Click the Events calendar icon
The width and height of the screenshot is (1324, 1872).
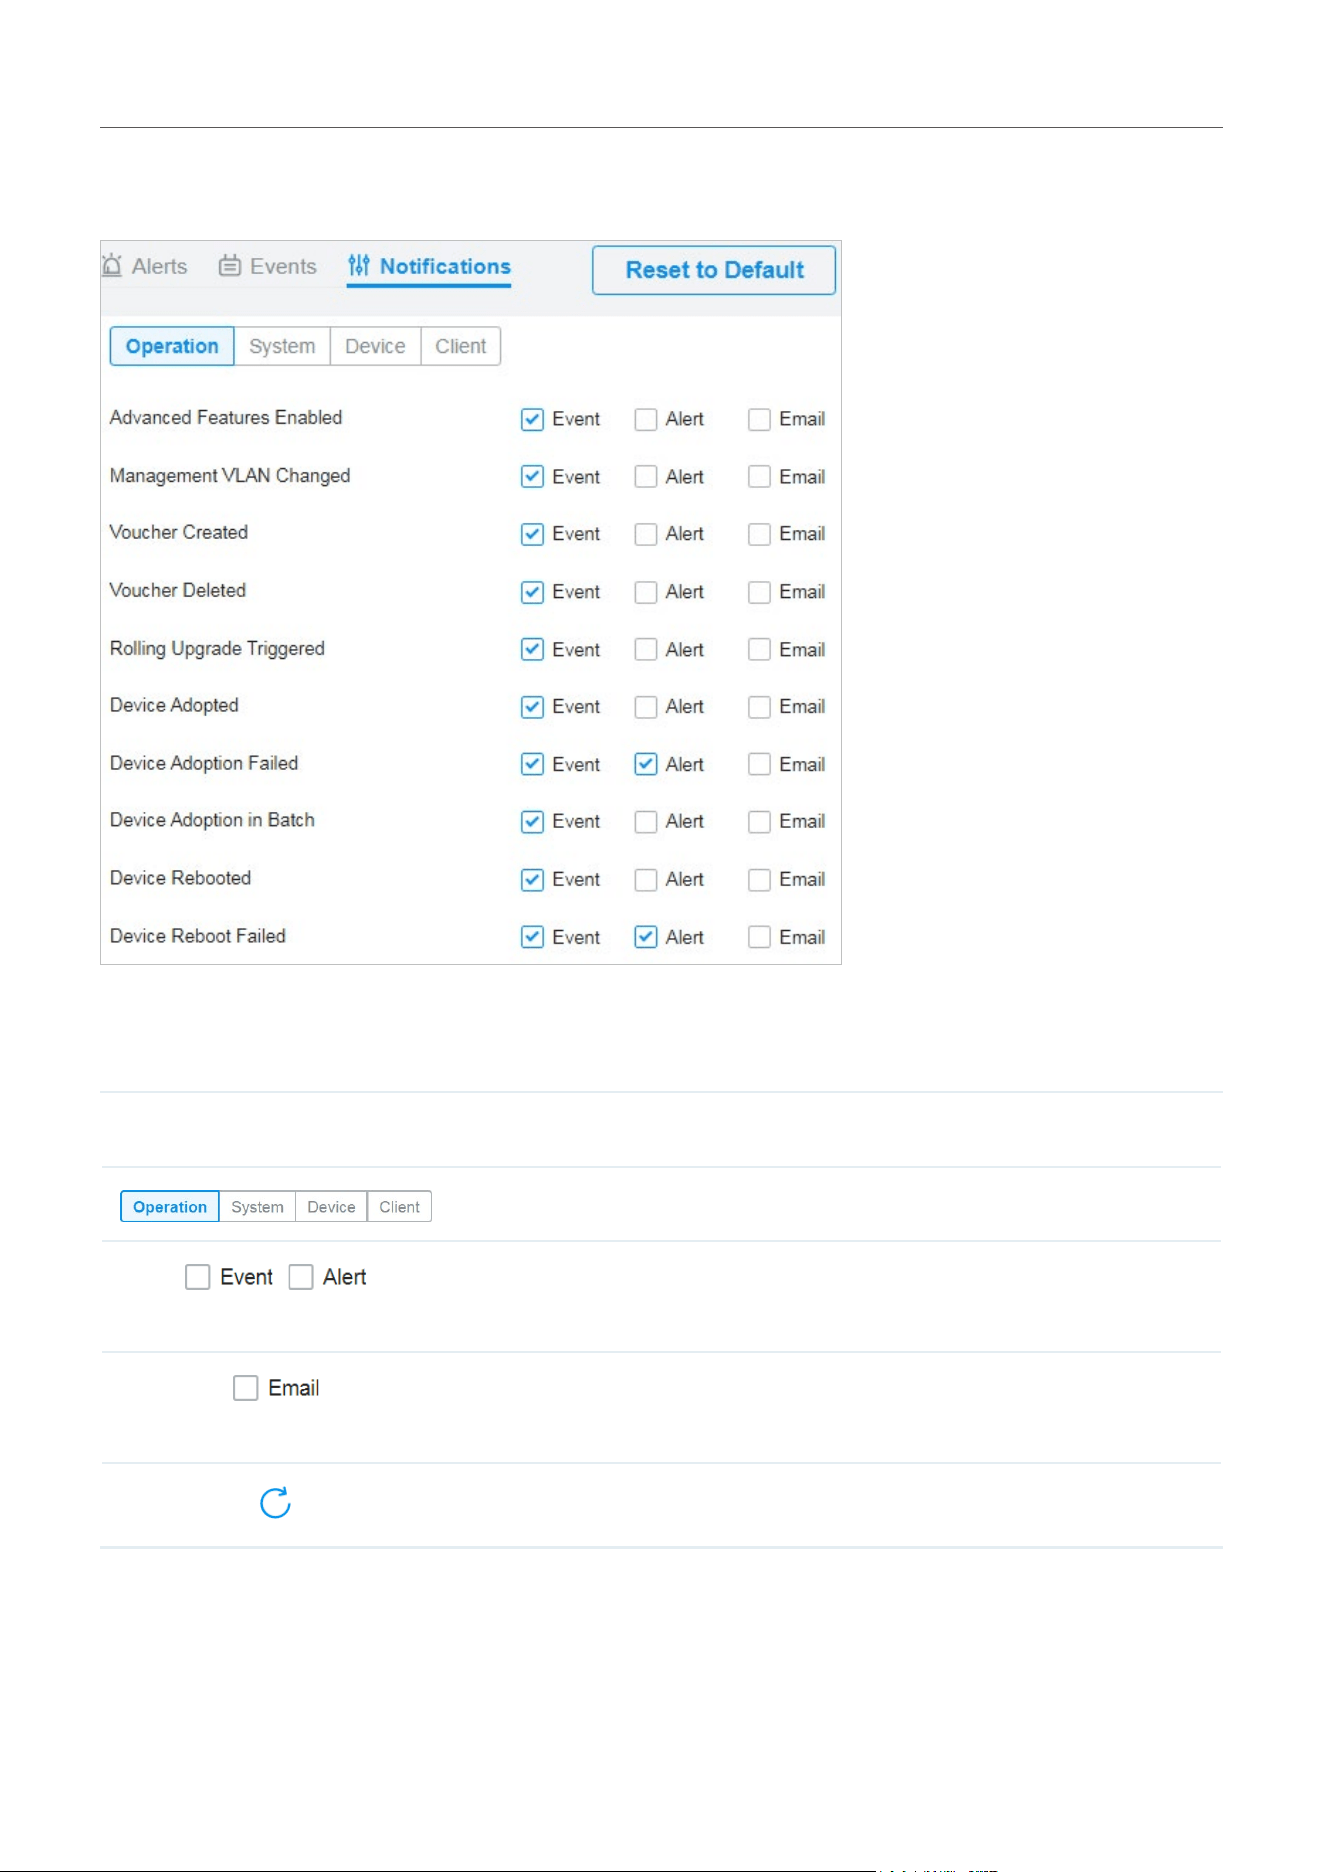(230, 265)
